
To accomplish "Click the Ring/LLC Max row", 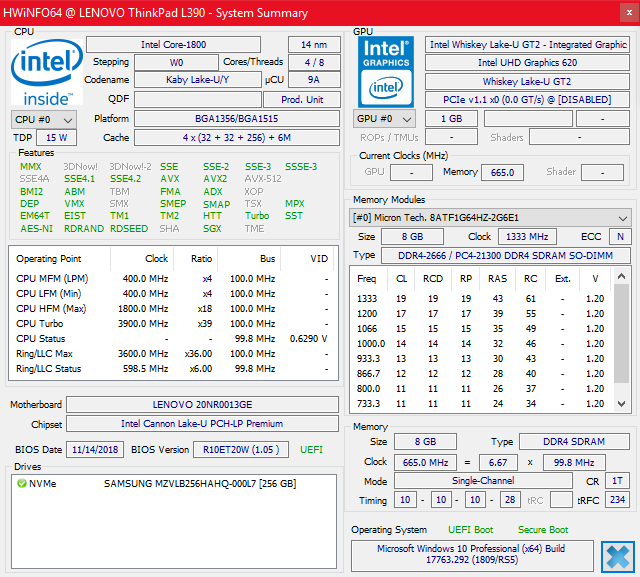I will 173,353.
